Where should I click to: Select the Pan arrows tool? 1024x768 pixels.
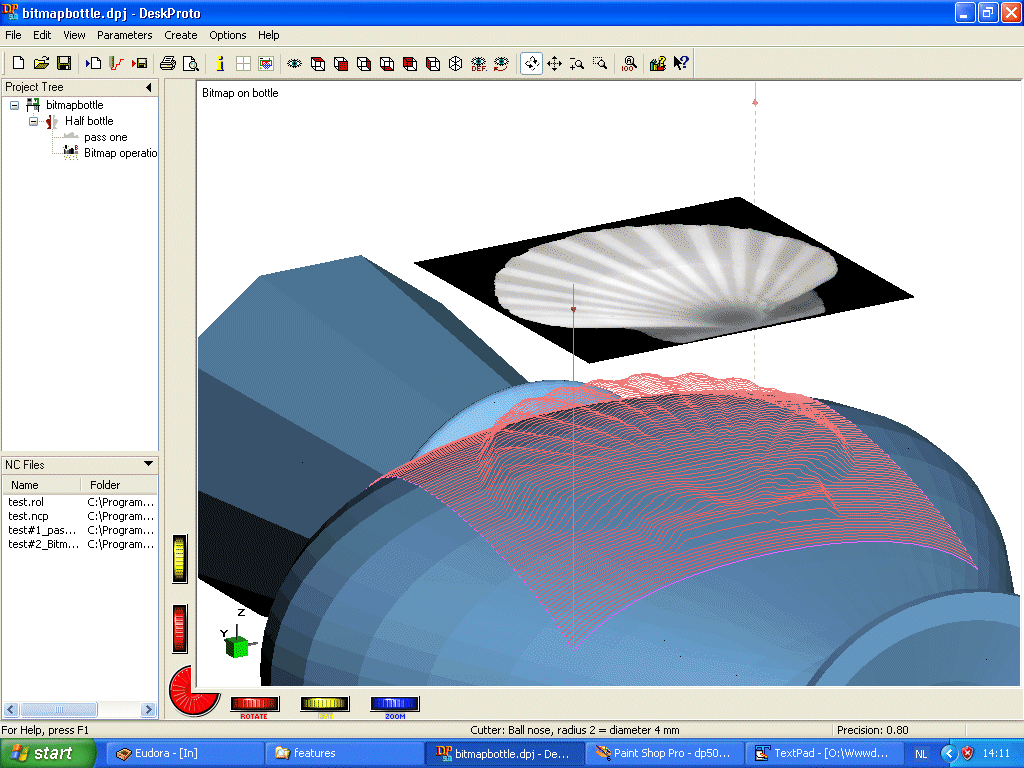click(554, 63)
